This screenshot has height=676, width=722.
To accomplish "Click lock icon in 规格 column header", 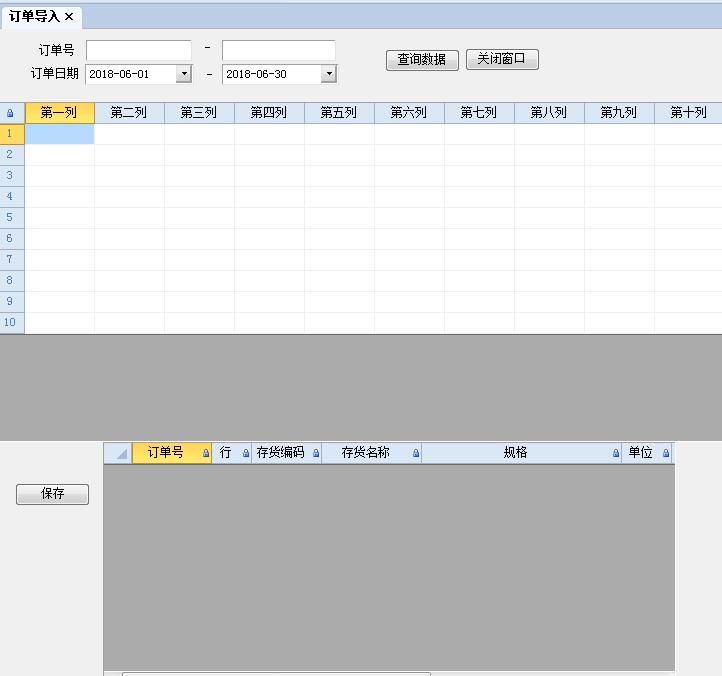I will point(616,453).
